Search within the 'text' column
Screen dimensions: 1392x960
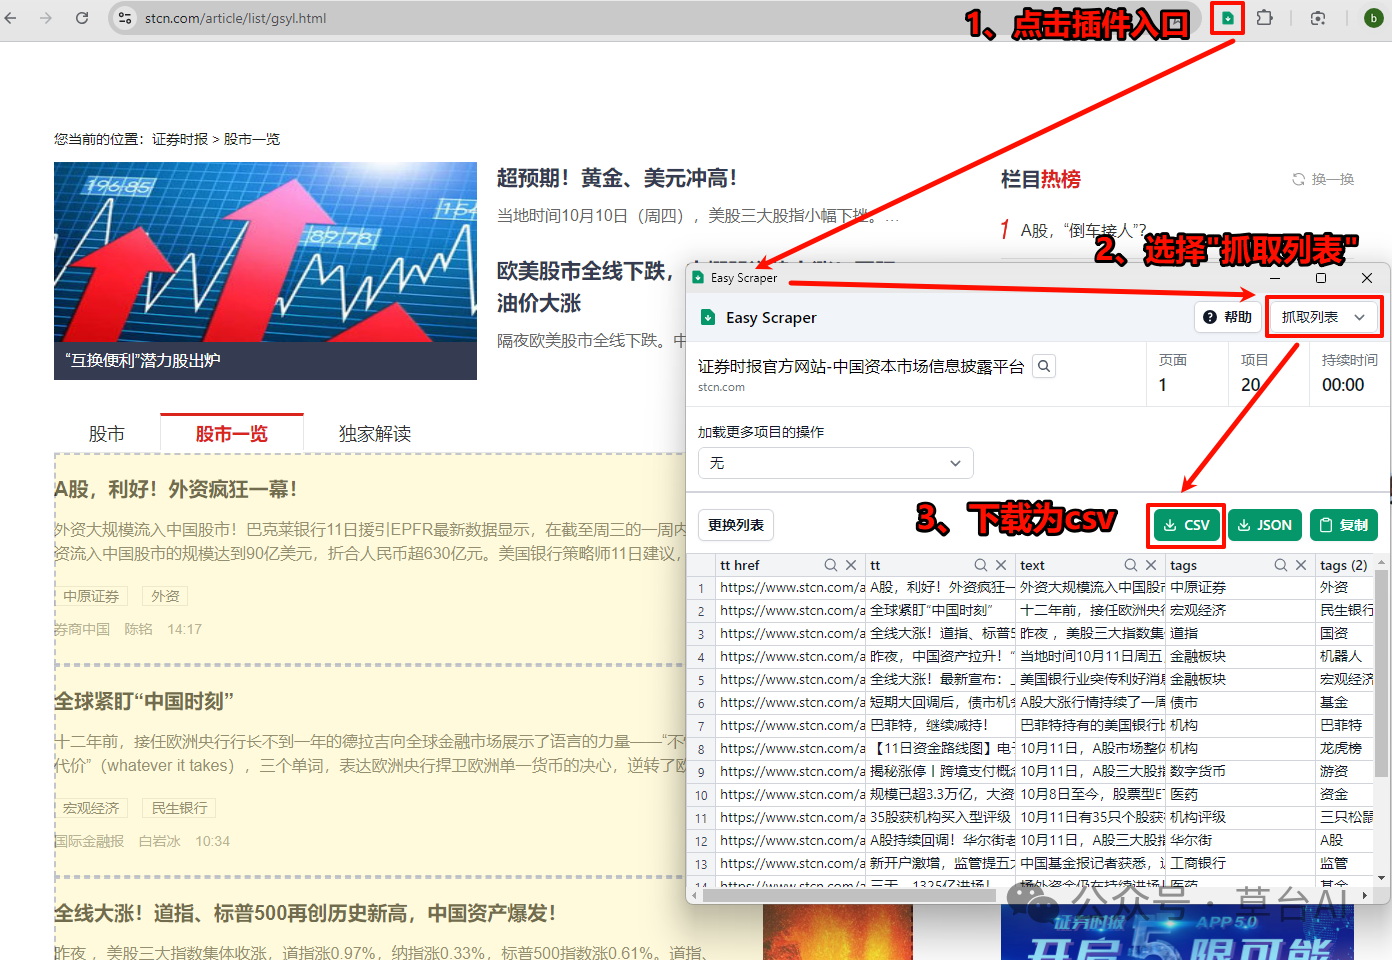(1131, 565)
